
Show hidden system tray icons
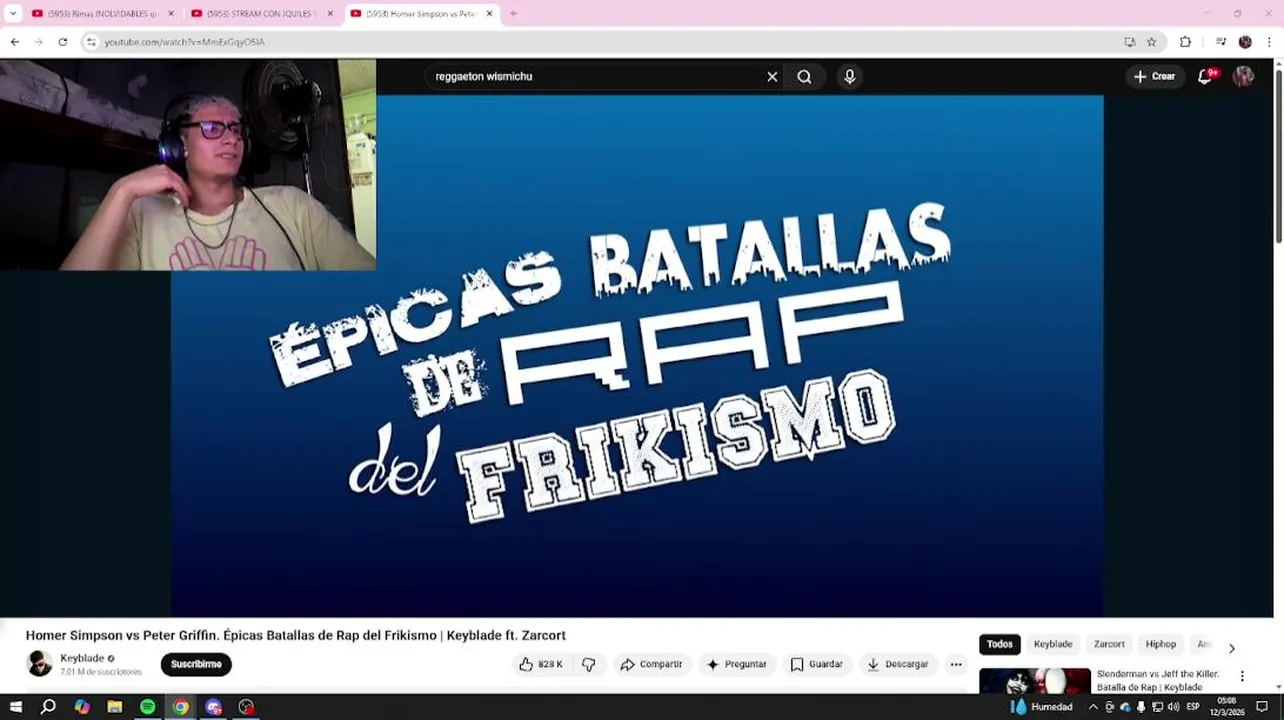click(1093, 707)
